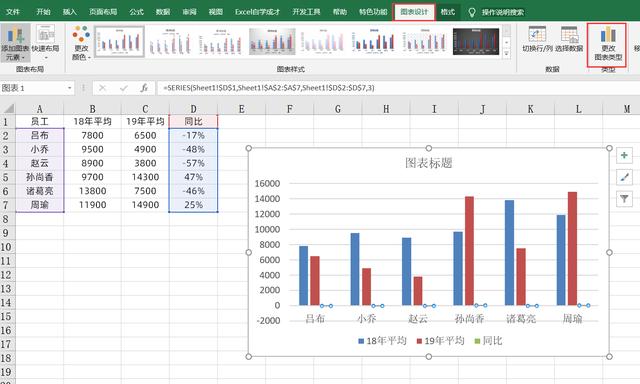Screen dimensions: 640x384
Task: Click cell D1 labeled 同比
Action: click(193, 122)
